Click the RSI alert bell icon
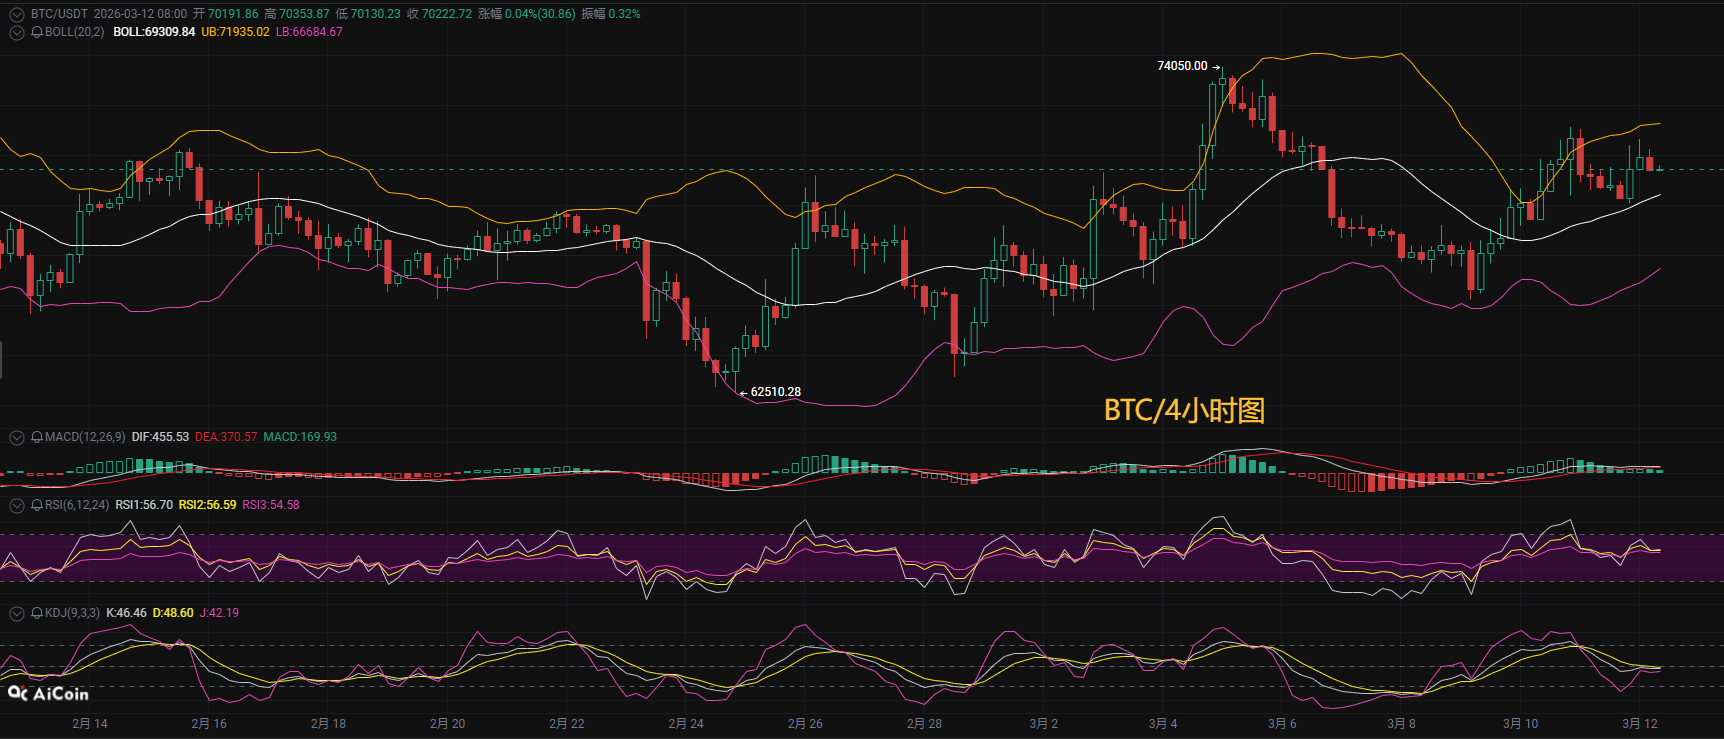 point(37,505)
